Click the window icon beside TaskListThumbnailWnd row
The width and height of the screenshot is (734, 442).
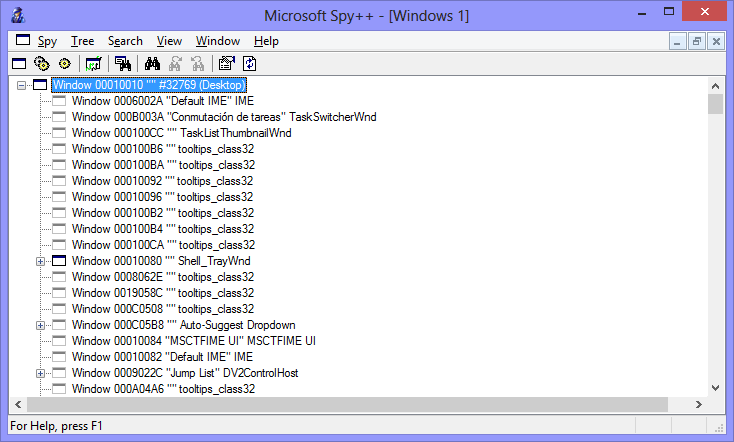pos(59,133)
